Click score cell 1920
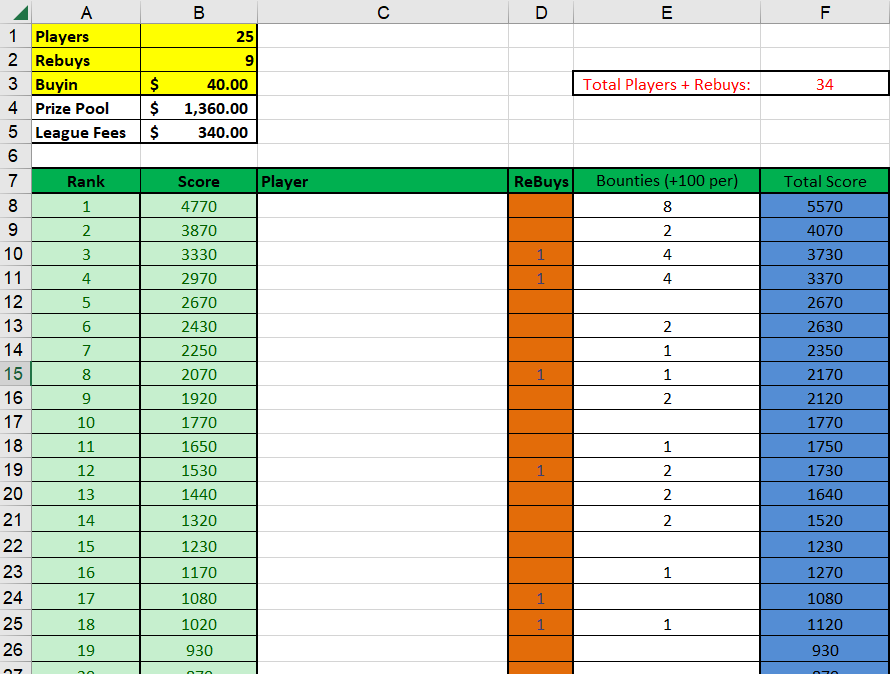The width and height of the screenshot is (890, 674). pyautogui.click(x=199, y=398)
